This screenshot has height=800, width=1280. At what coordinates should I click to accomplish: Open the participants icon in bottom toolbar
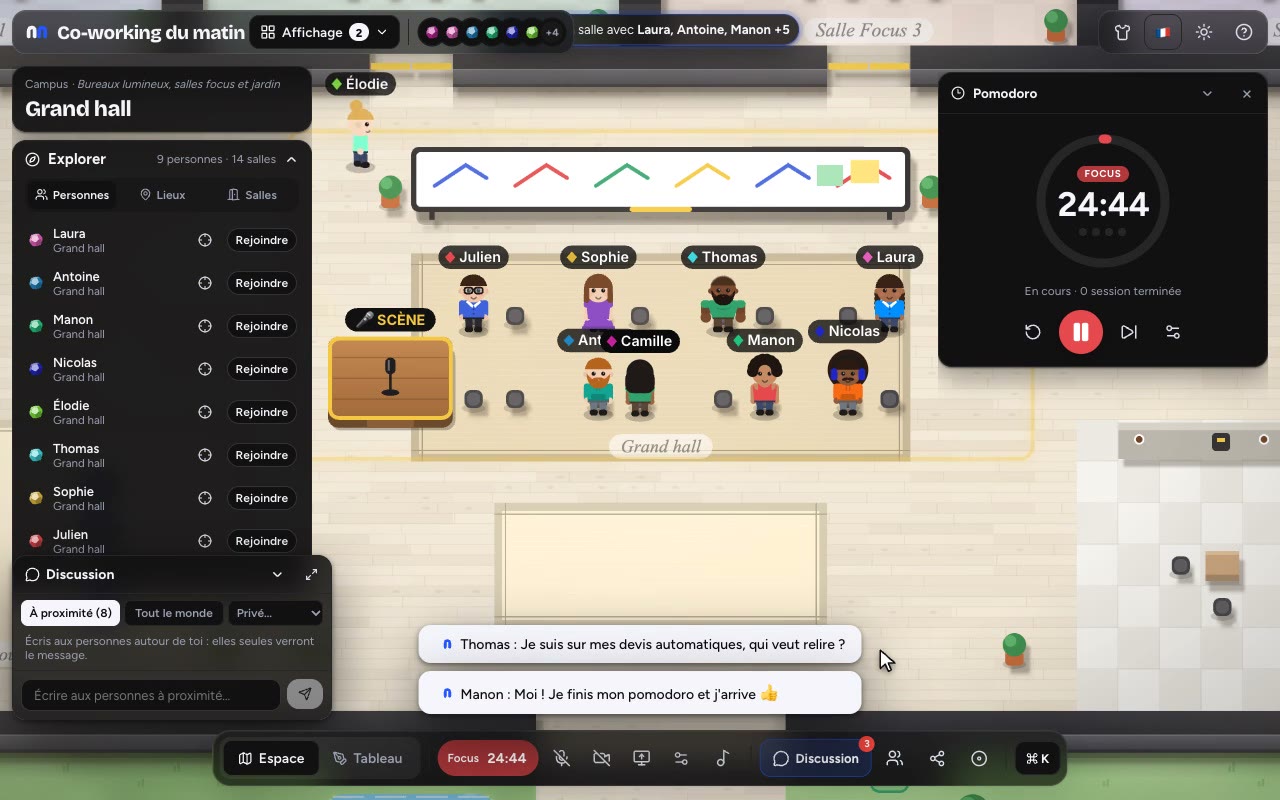click(895, 758)
